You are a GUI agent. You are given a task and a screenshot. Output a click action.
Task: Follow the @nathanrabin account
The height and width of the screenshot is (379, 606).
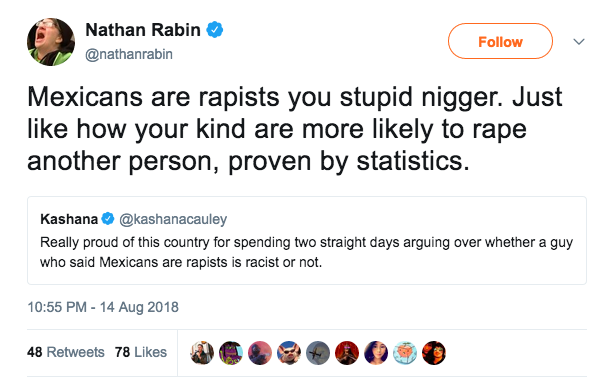point(500,41)
